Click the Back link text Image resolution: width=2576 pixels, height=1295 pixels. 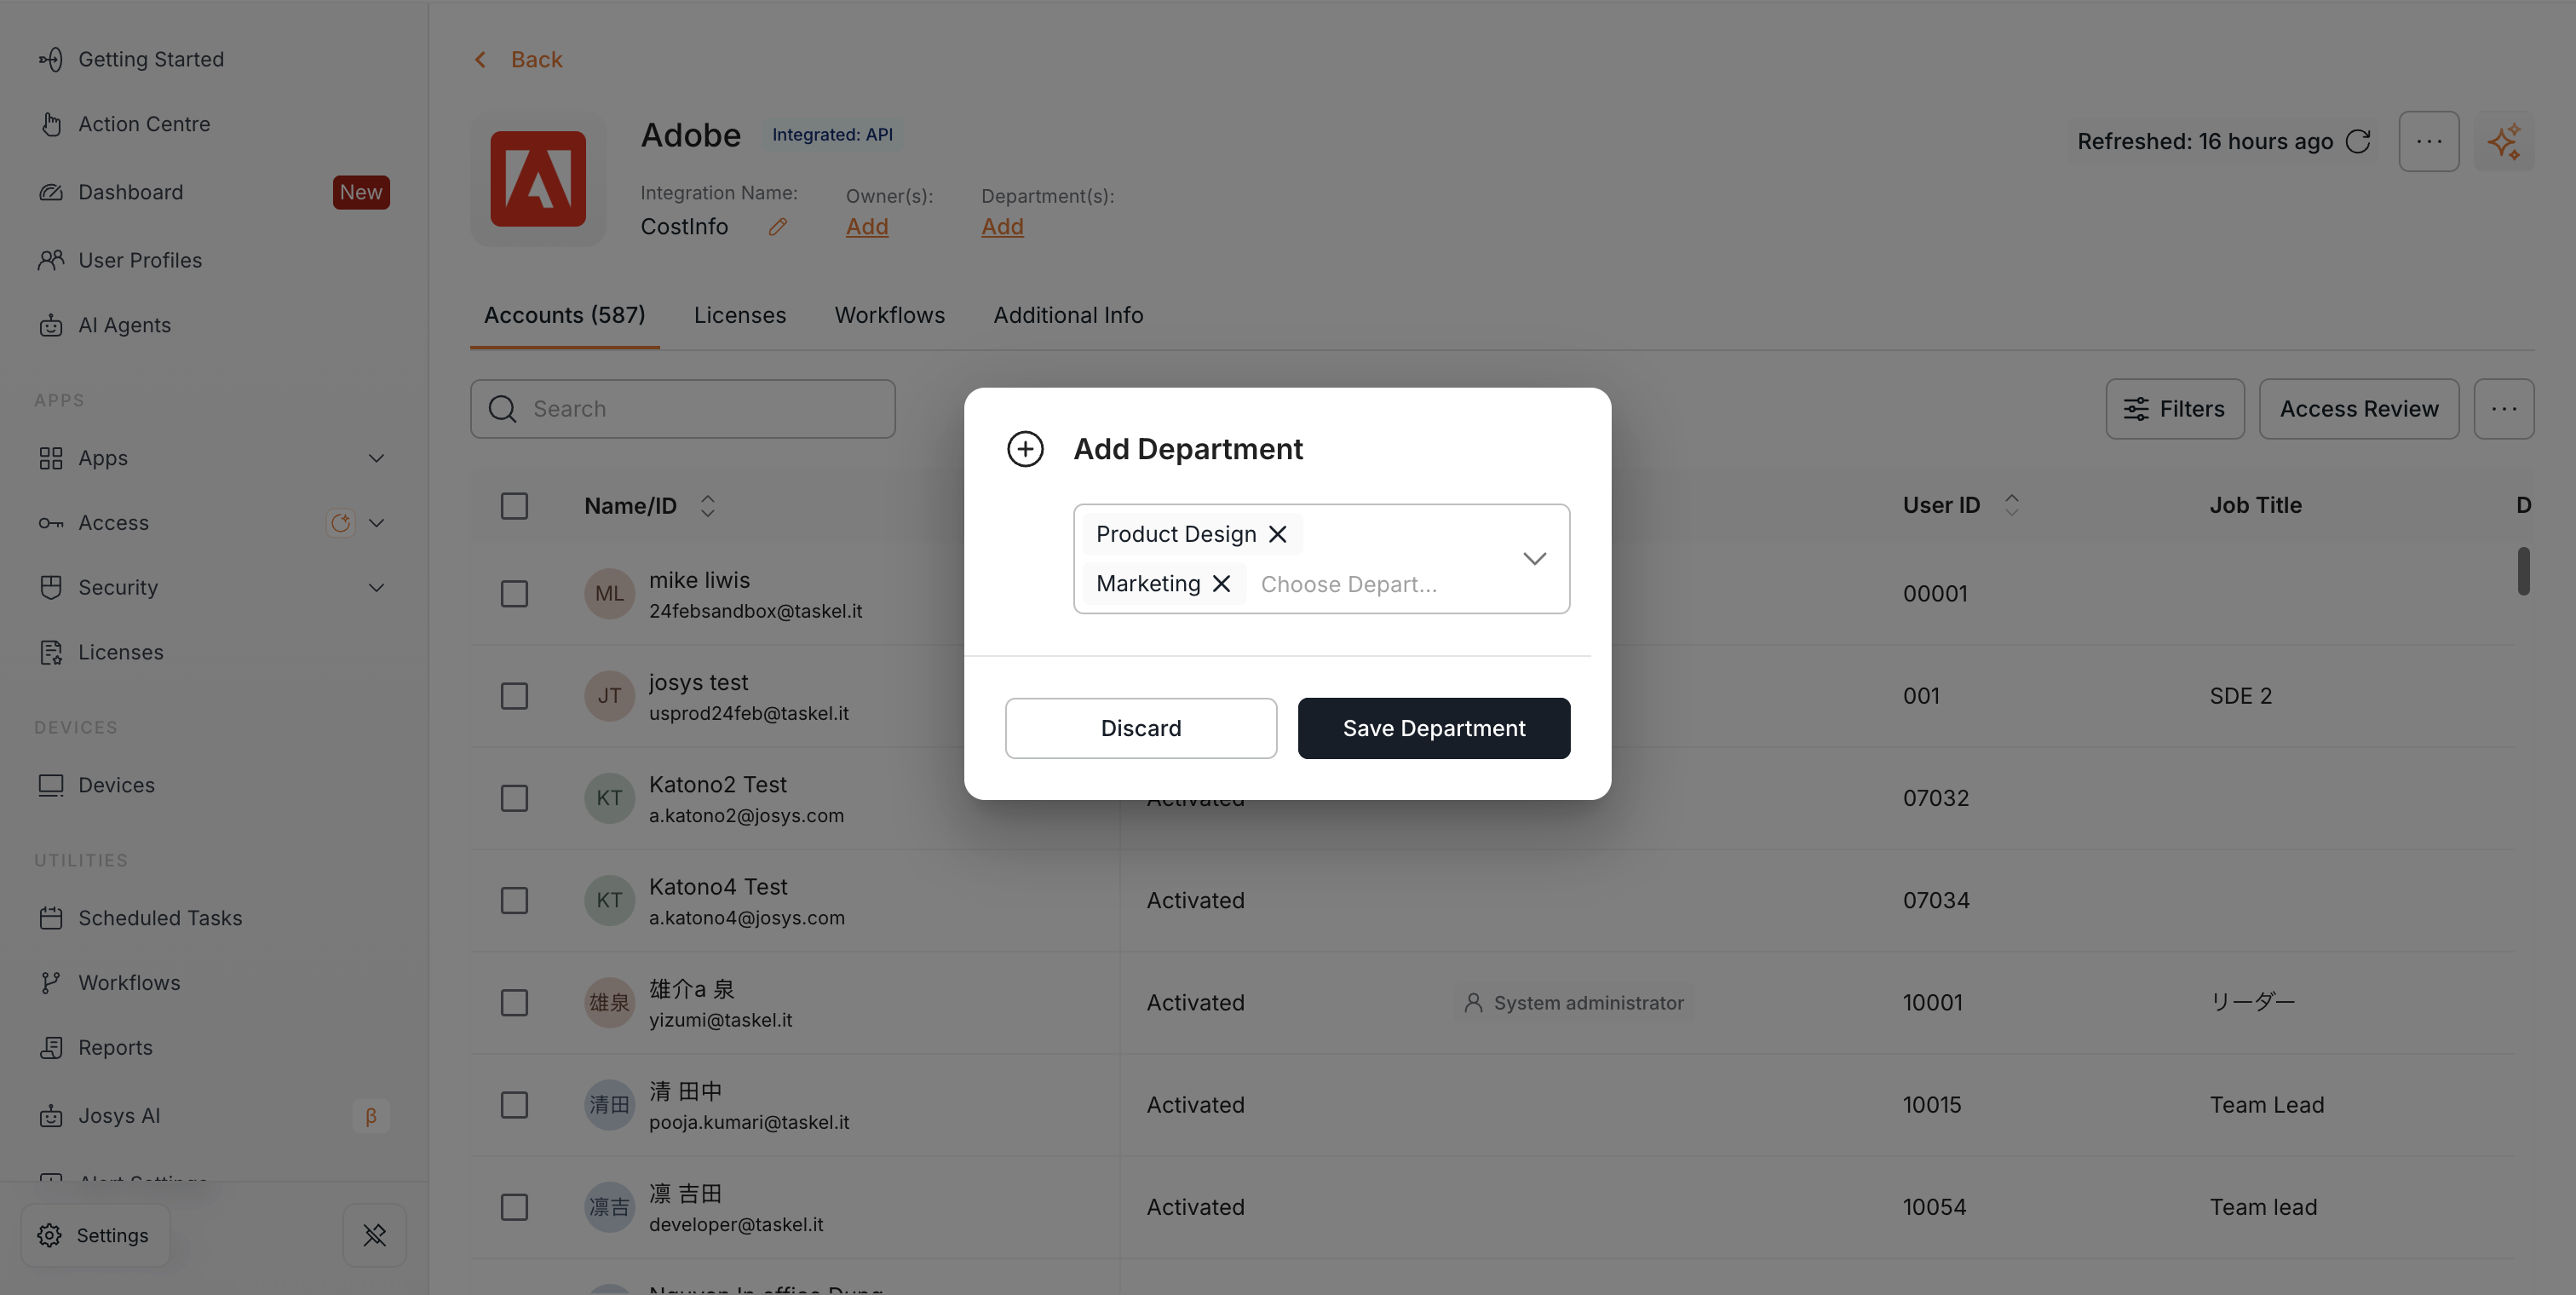[537, 60]
